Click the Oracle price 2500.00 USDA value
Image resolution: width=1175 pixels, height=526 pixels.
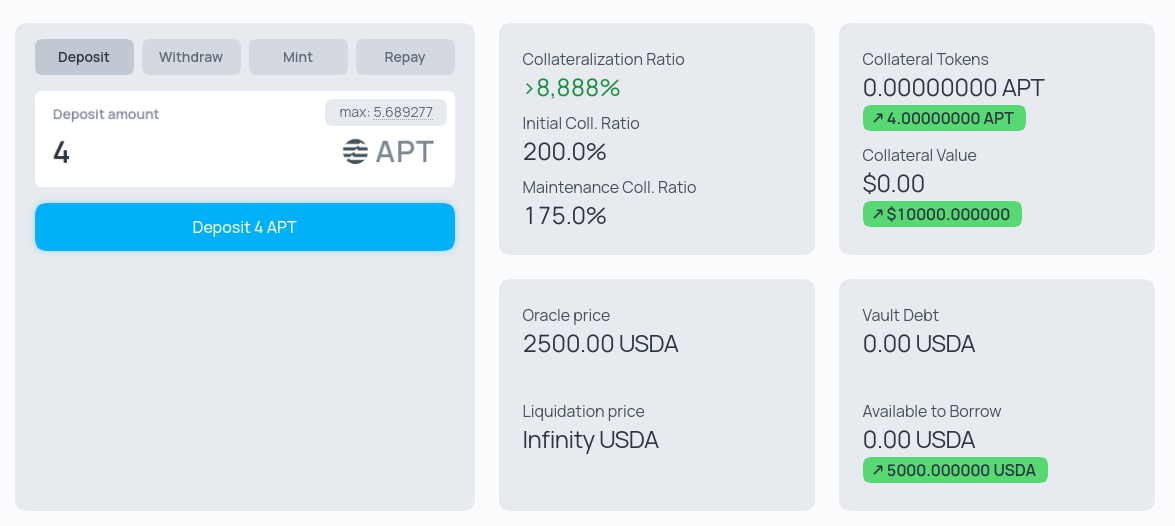(x=600, y=344)
